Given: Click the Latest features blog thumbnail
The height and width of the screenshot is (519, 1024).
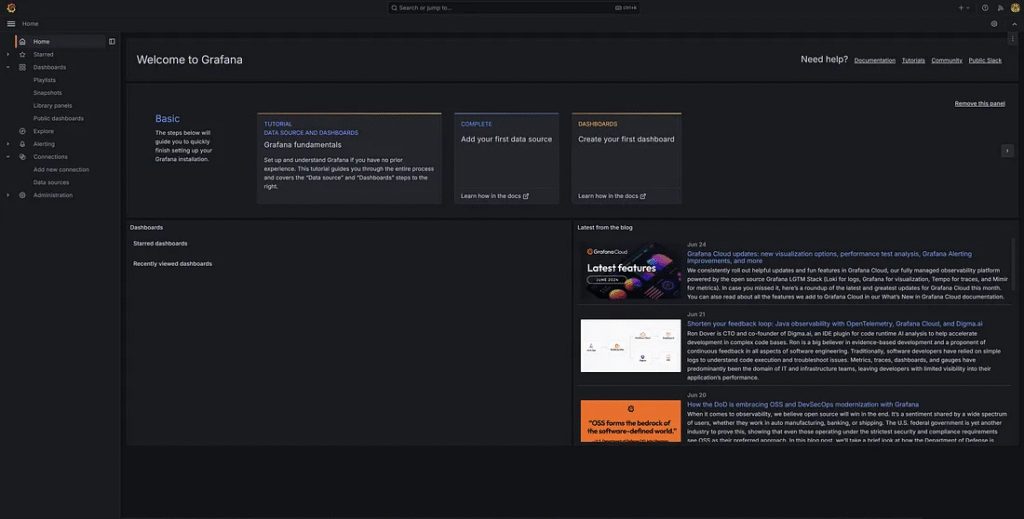Looking at the screenshot, I should coord(631,270).
